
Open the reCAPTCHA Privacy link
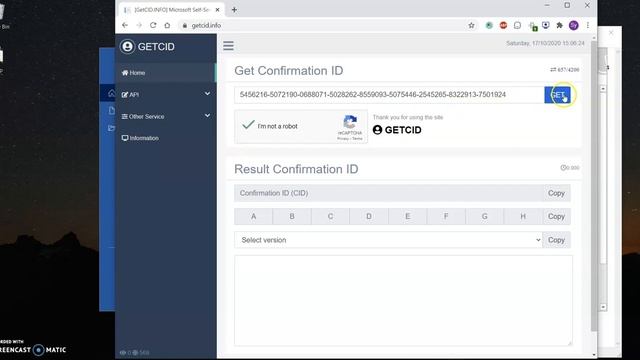pyautogui.click(x=342, y=139)
